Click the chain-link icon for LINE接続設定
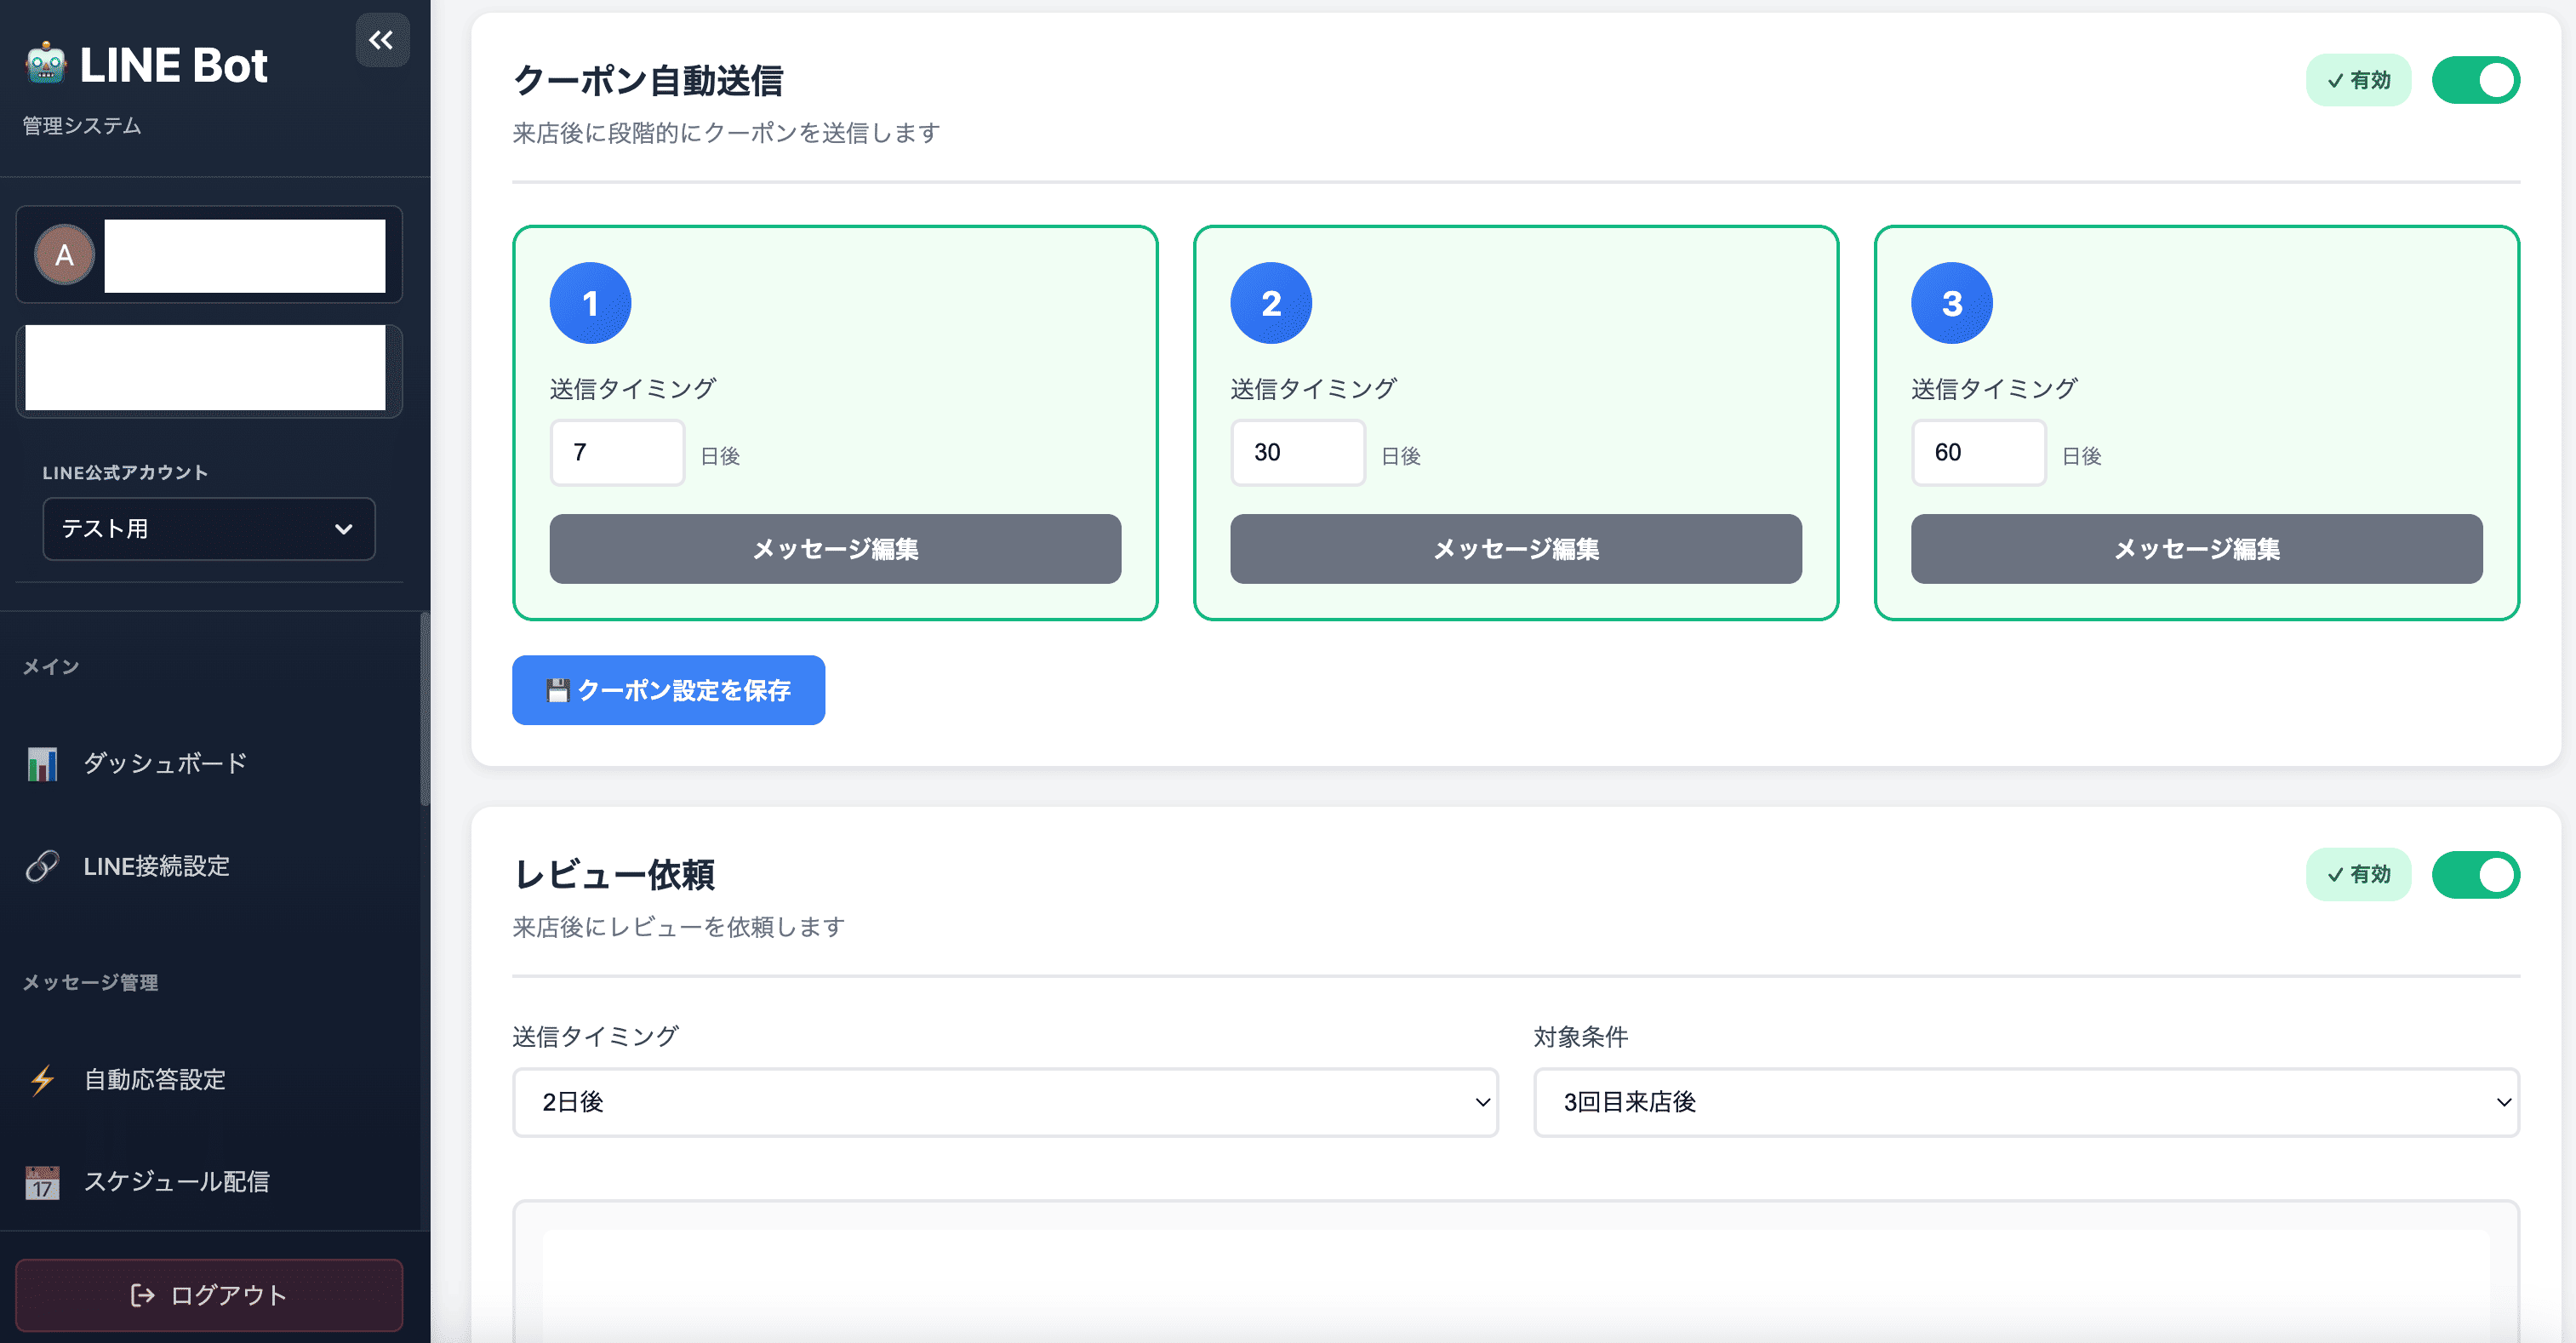 (42, 866)
